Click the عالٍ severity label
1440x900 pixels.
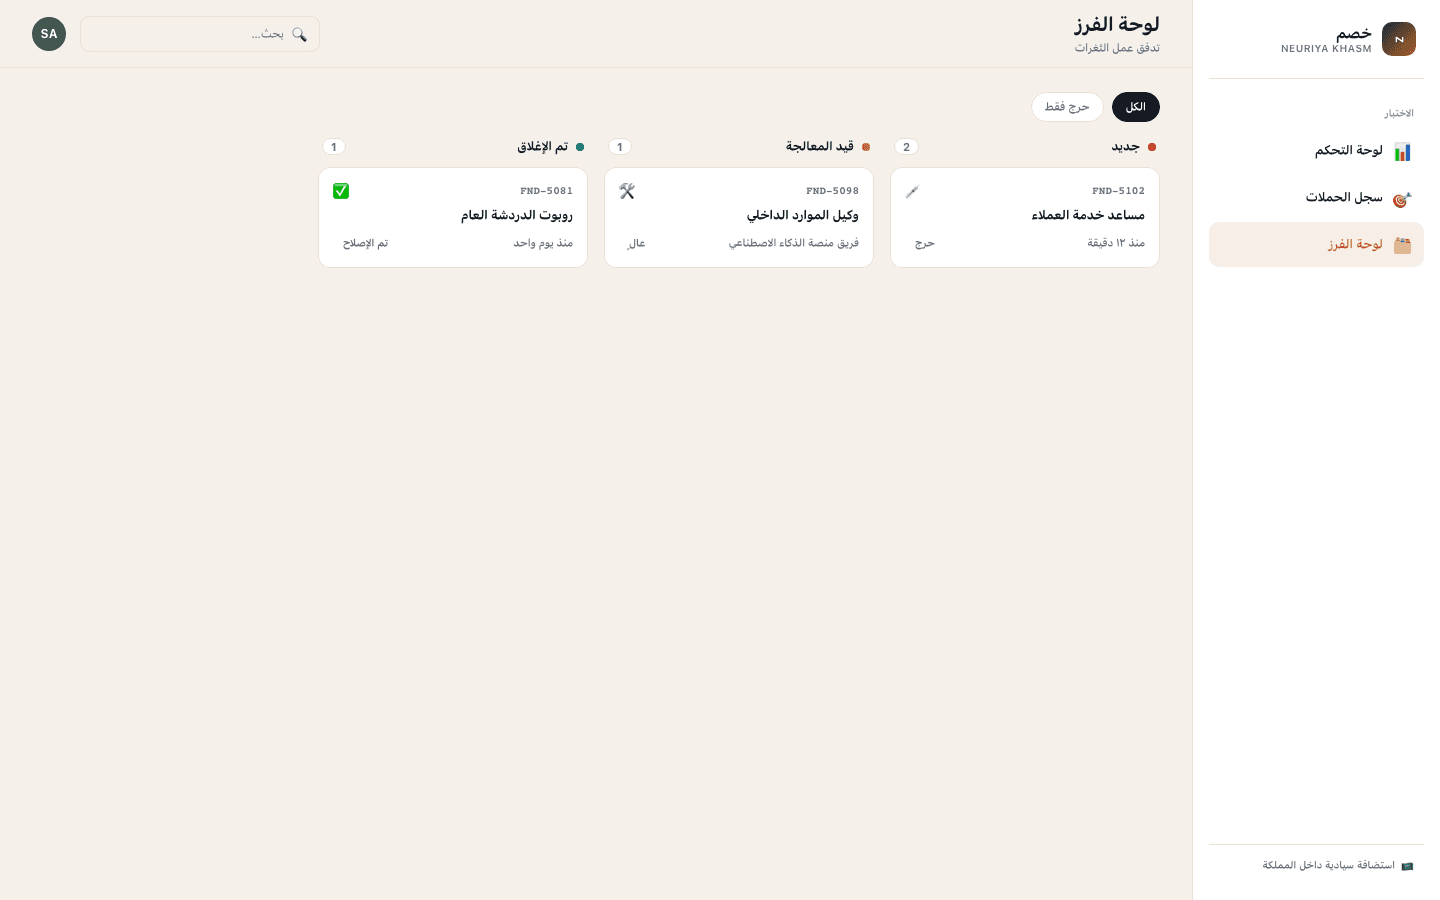[636, 243]
